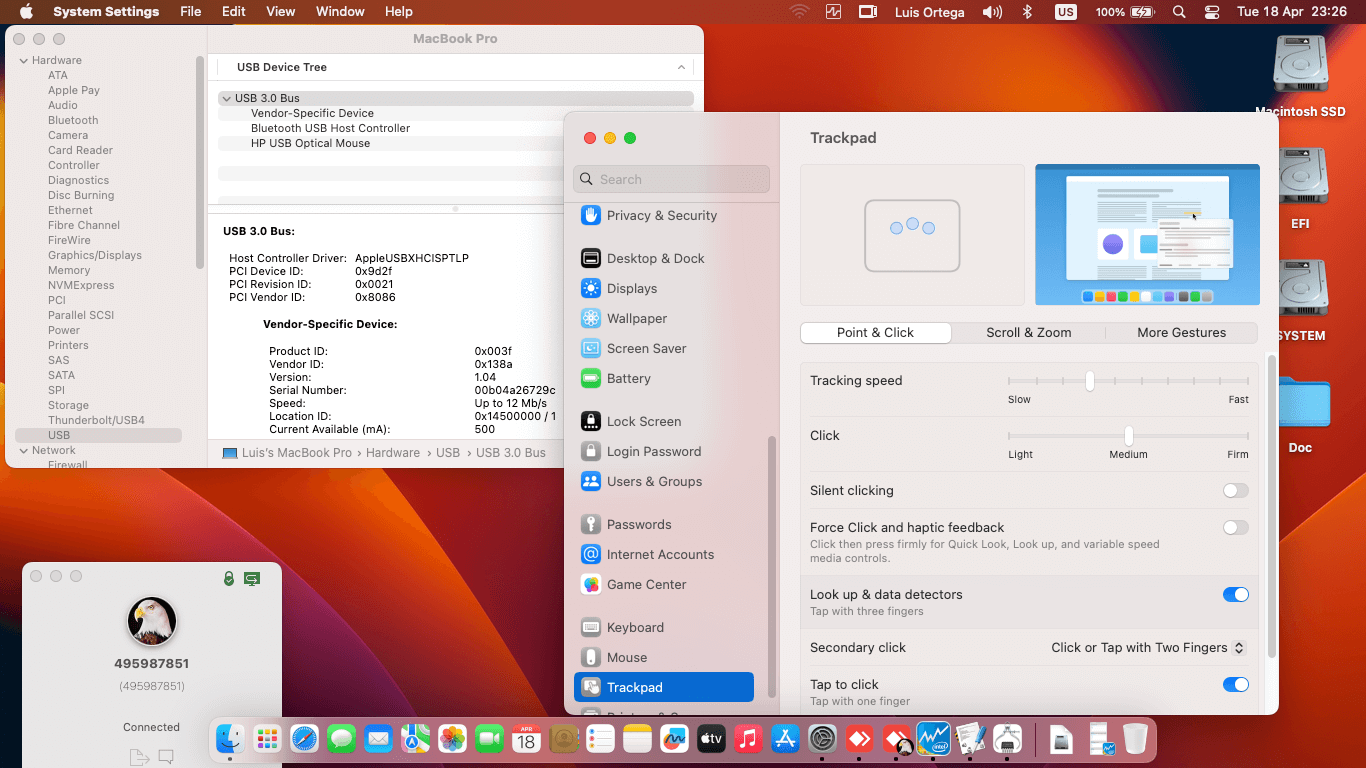Disable Tap to click toggle
Viewport: 1366px width, 768px height.
point(1236,685)
